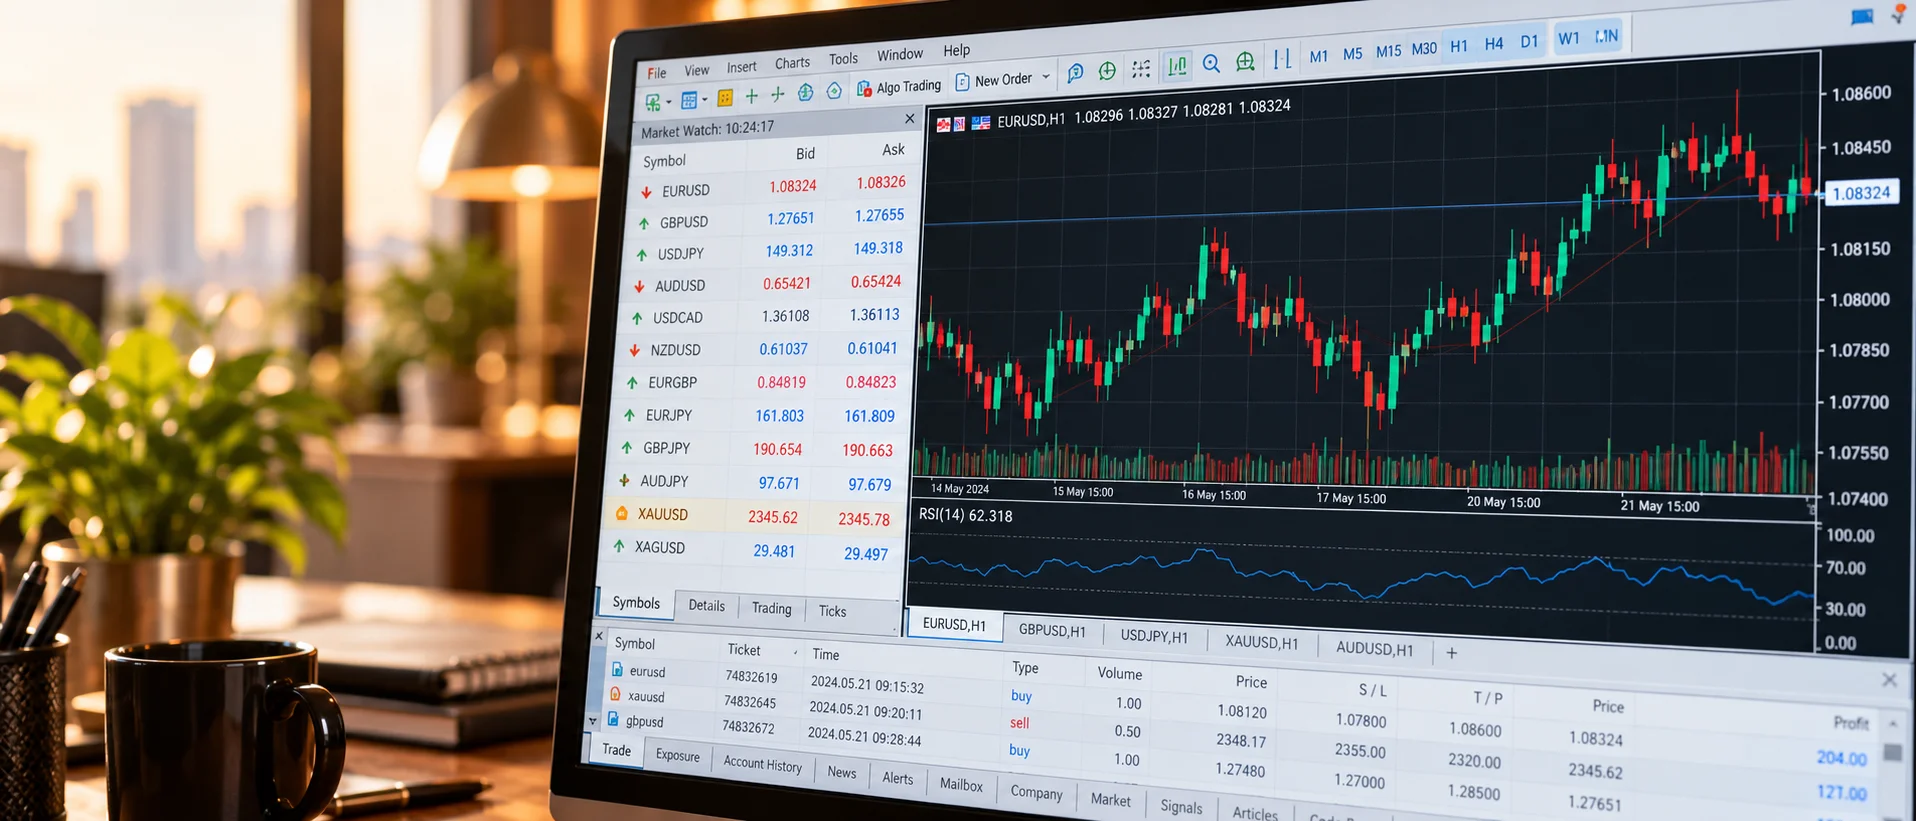Viewport: 1916px width, 821px height.
Task: Open the Exposure terminal tab
Action: click(677, 755)
